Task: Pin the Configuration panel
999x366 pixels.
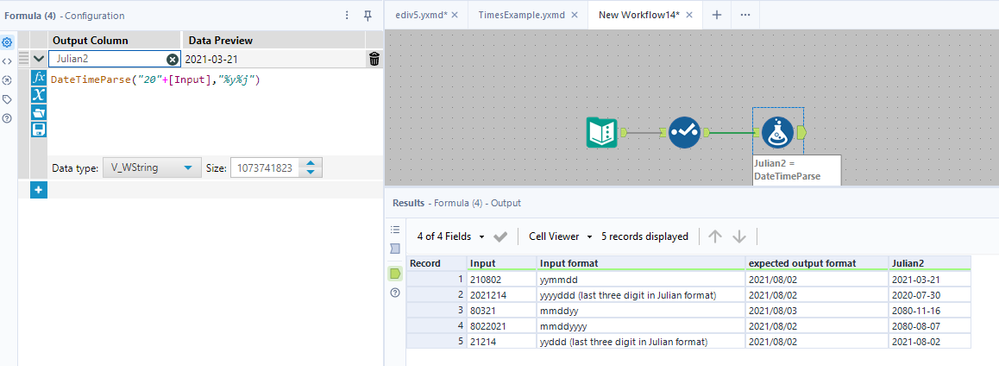Action: 367,15
